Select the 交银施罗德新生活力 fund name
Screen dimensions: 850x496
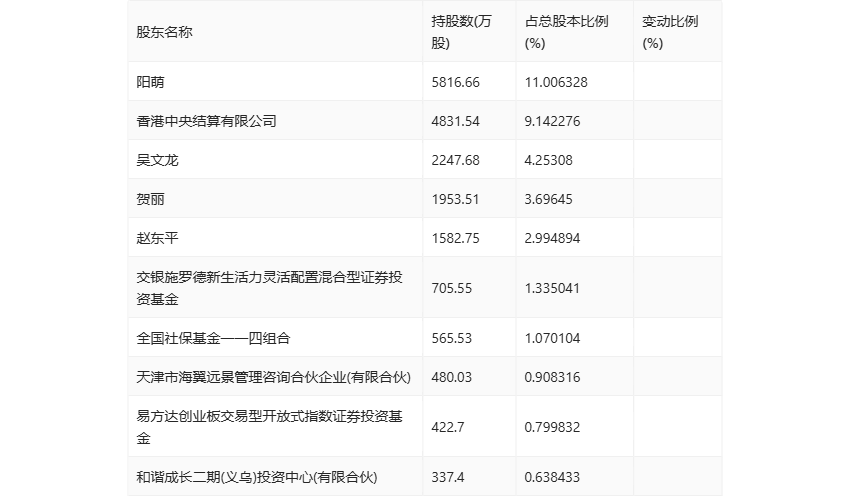(269, 288)
